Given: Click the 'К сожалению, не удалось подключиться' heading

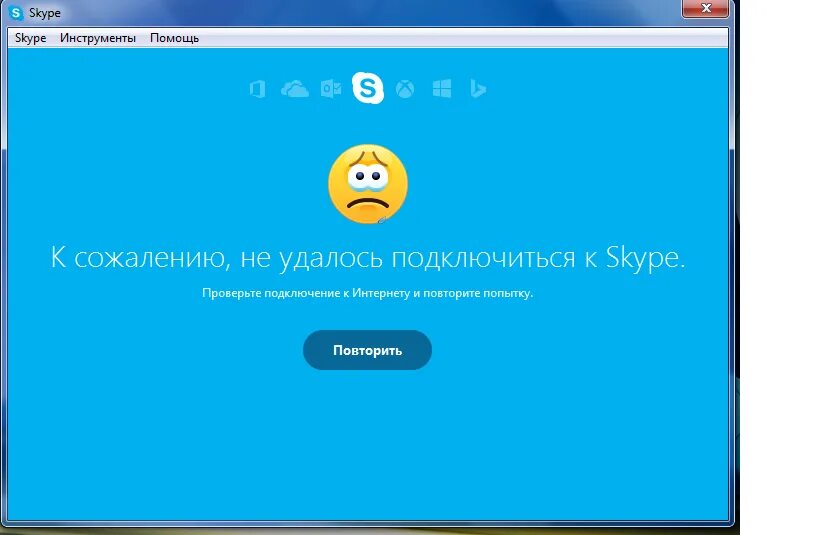Looking at the screenshot, I should point(368,258).
